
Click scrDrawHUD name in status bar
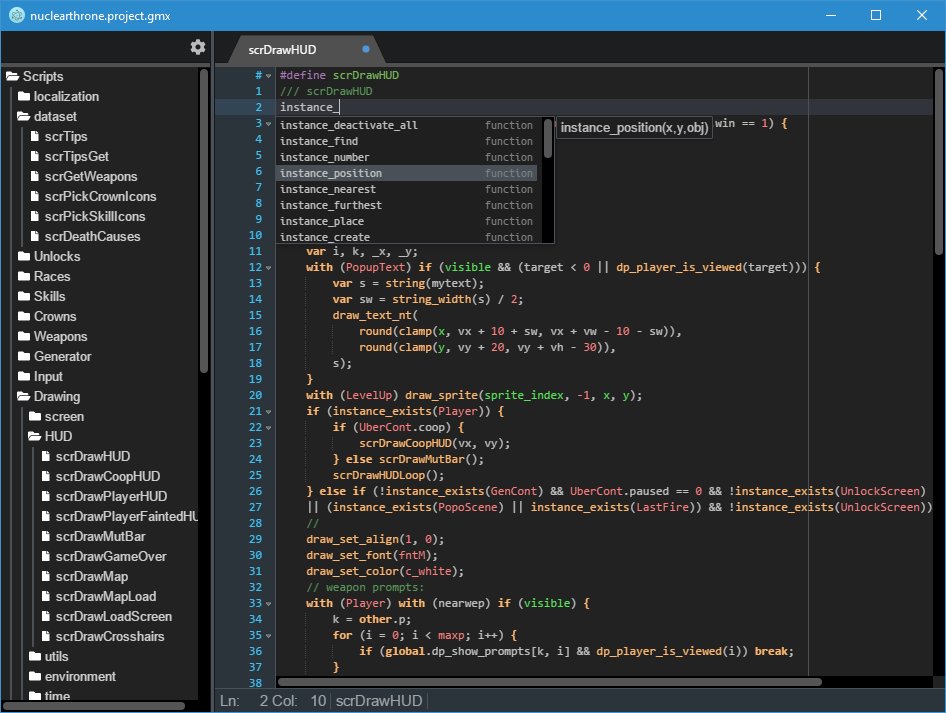tap(379, 701)
